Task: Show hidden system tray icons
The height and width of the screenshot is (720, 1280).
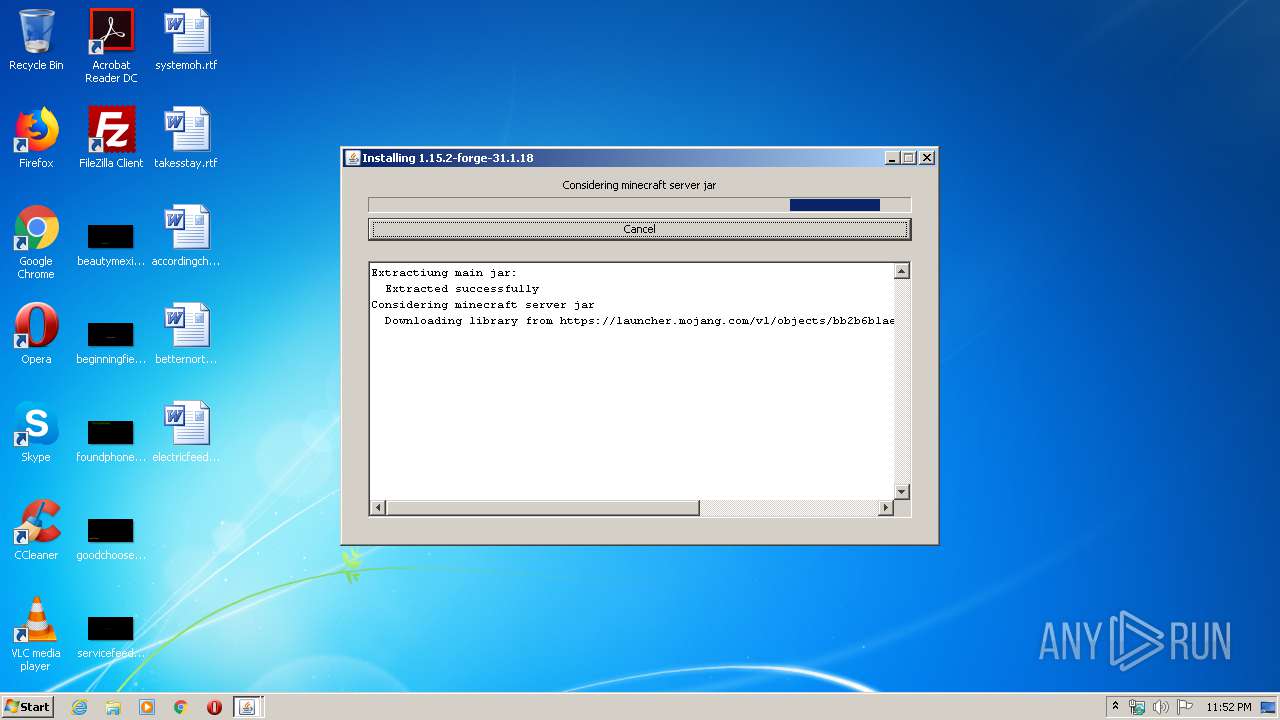Action: pyautogui.click(x=1115, y=706)
